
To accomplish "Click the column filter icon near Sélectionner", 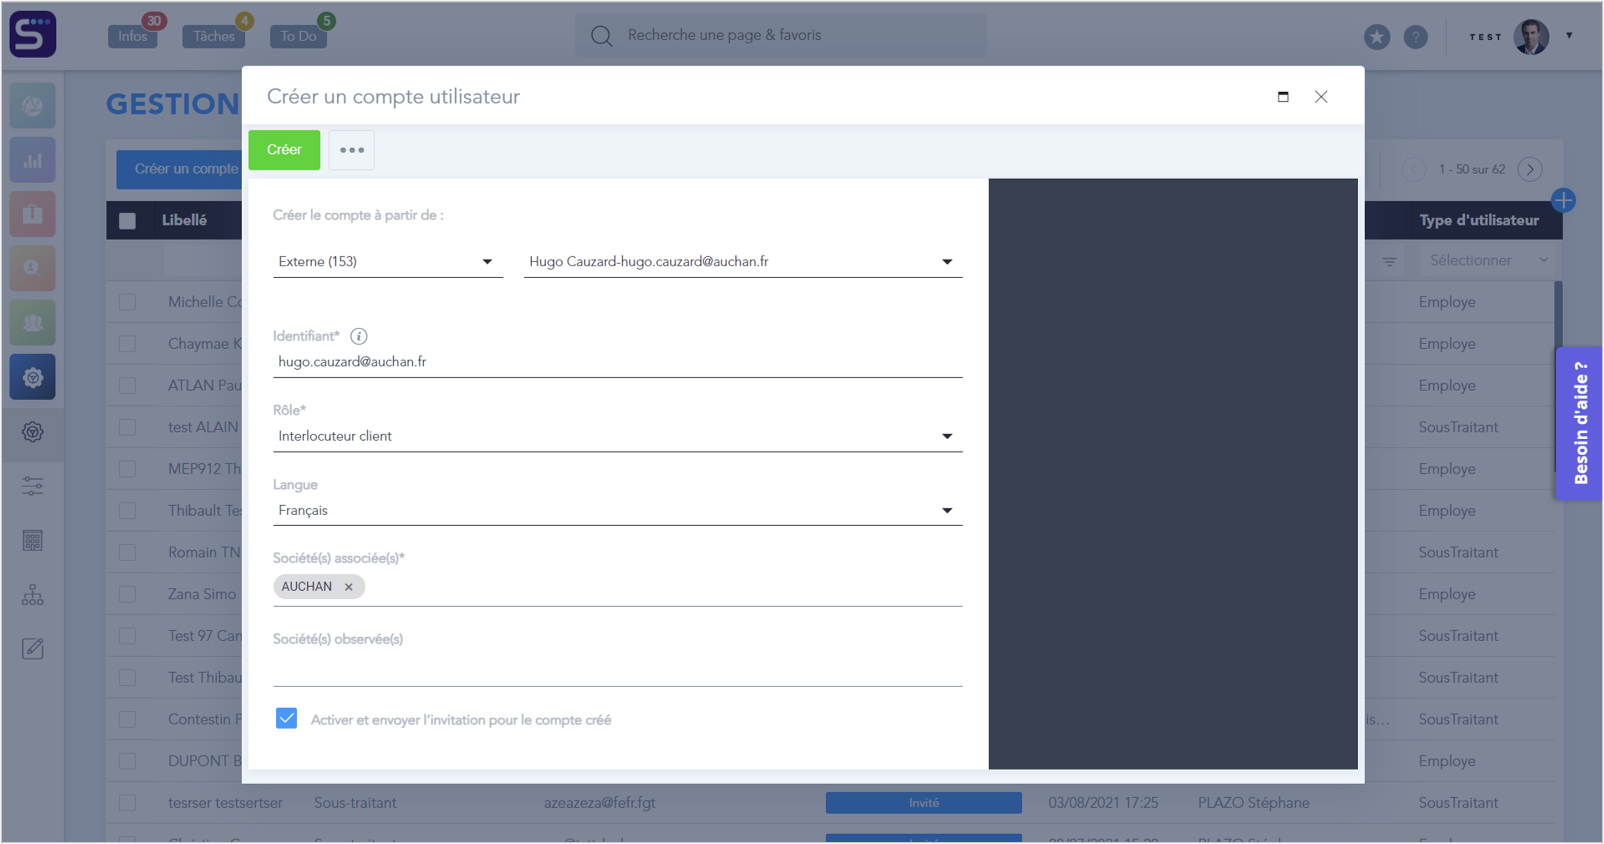I will [1390, 261].
